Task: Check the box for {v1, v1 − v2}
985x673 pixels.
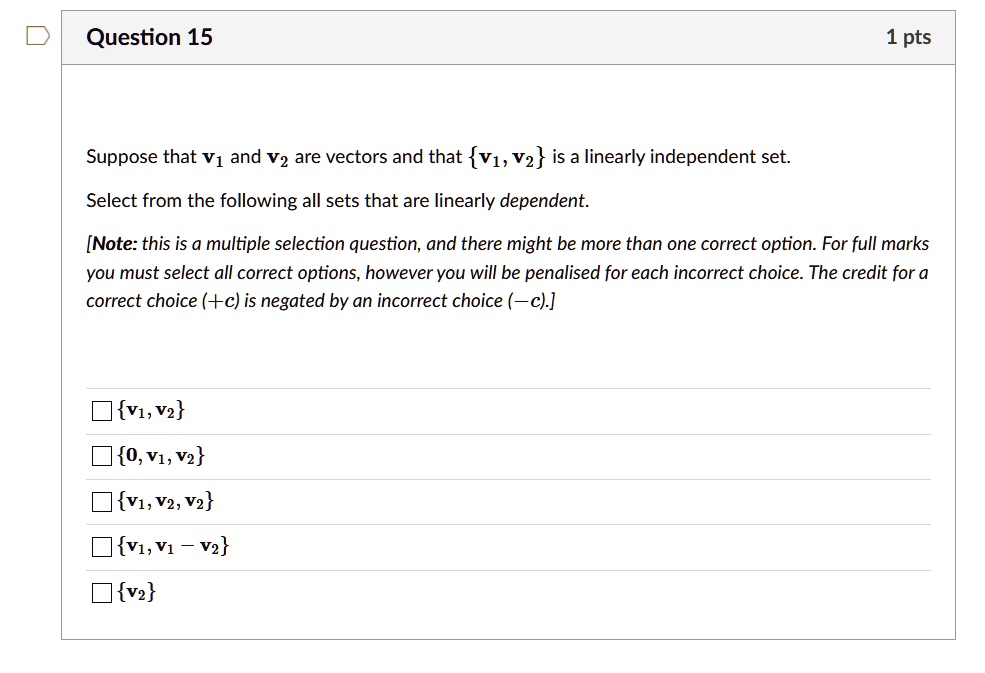Action: (x=100, y=546)
